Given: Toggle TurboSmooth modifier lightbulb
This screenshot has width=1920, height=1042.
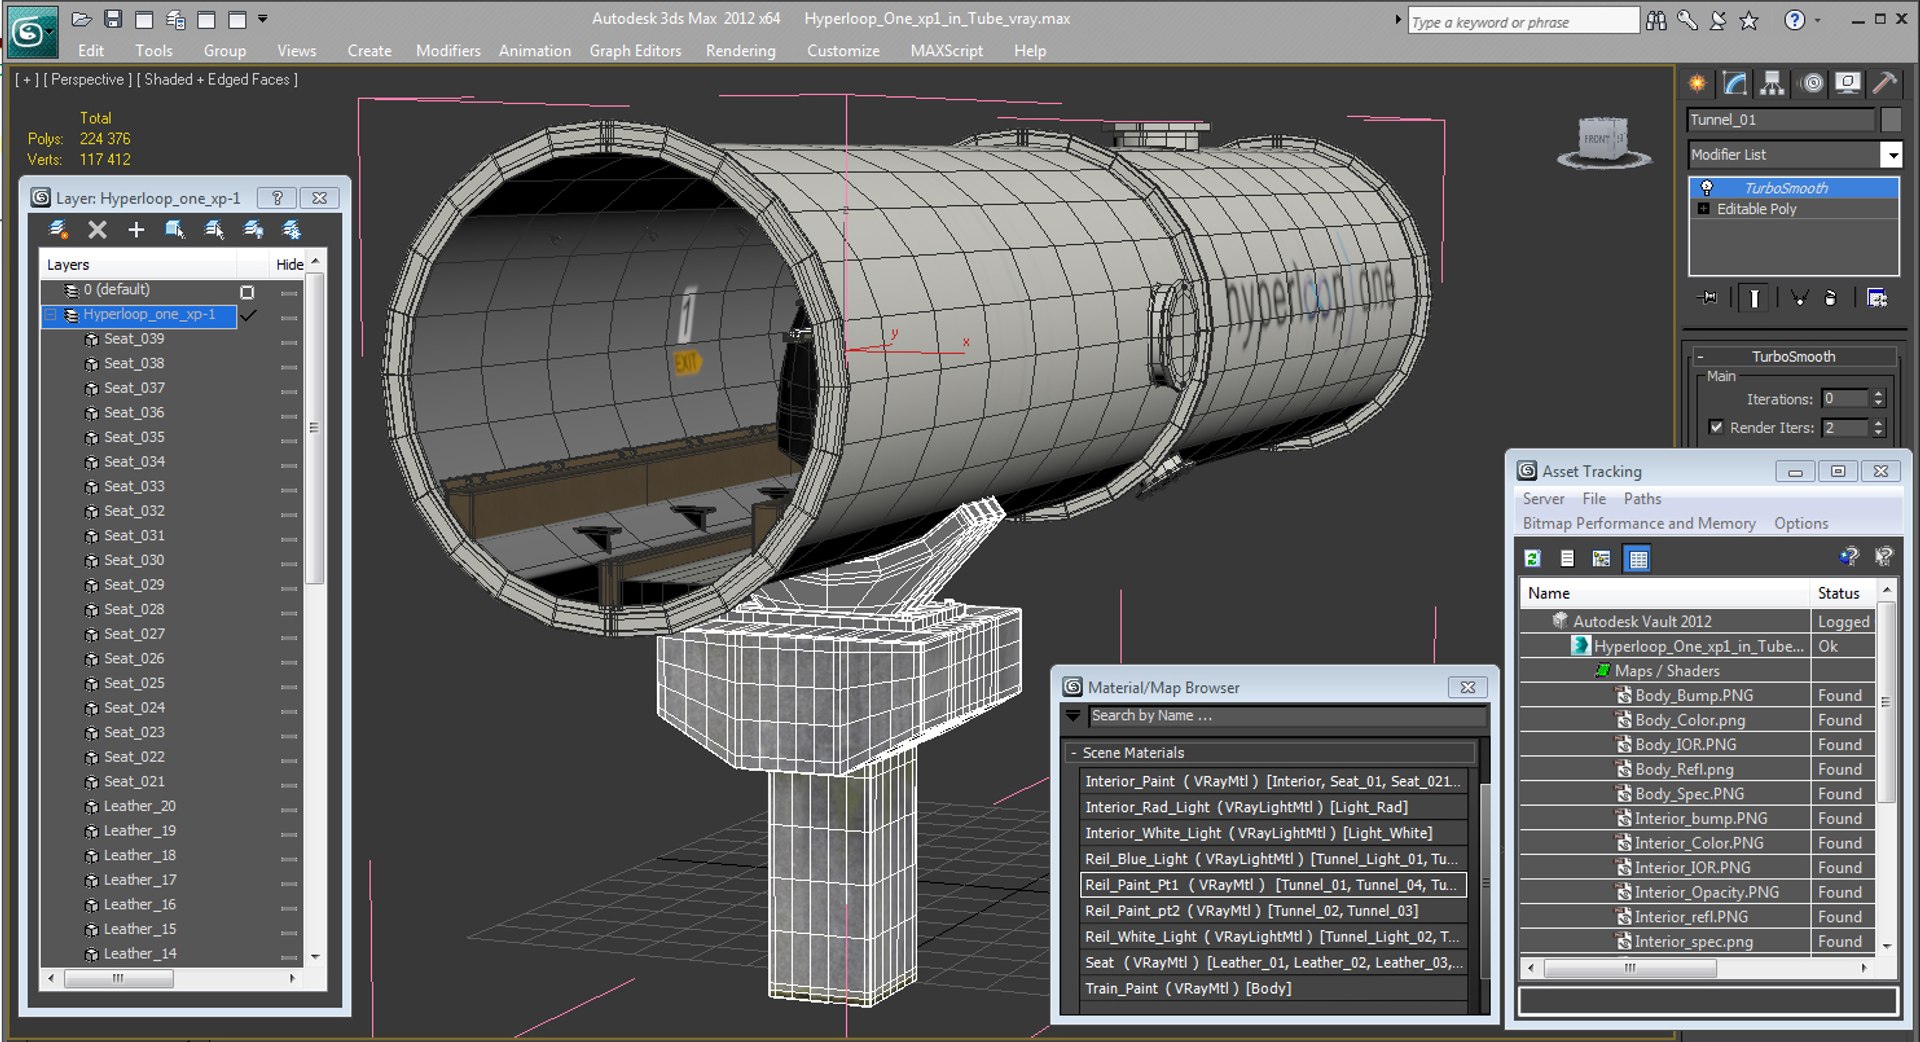Looking at the screenshot, I should (1706, 188).
